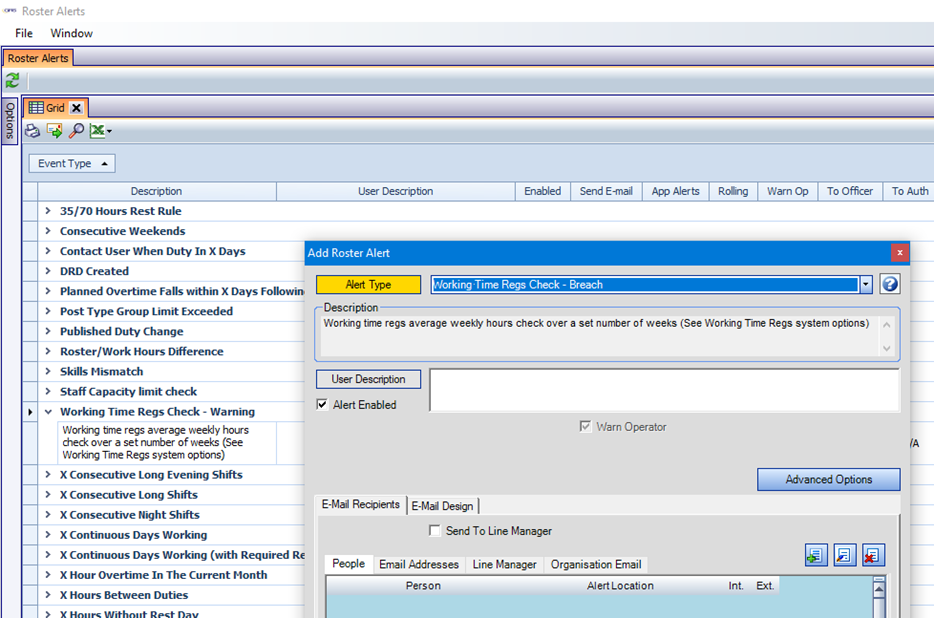Image resolution: width=934 pixels, height=618 pixels.
Task: Uncheck the Alert Enabled checkbox
Action: (322, 405)
